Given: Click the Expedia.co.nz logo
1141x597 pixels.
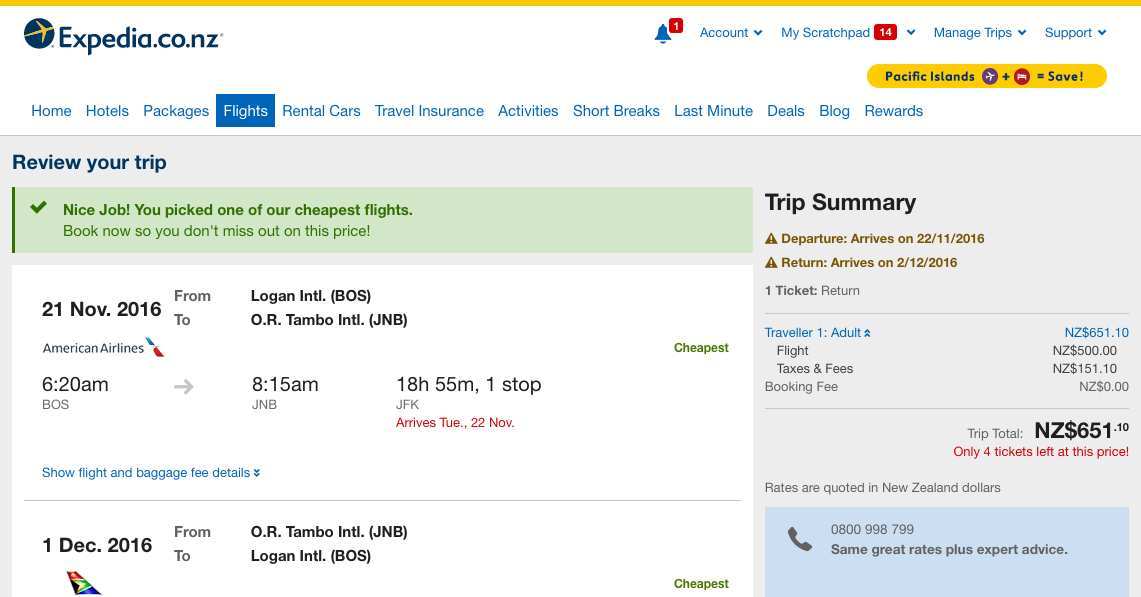Looking at the screenshot, I should (123, 37).
